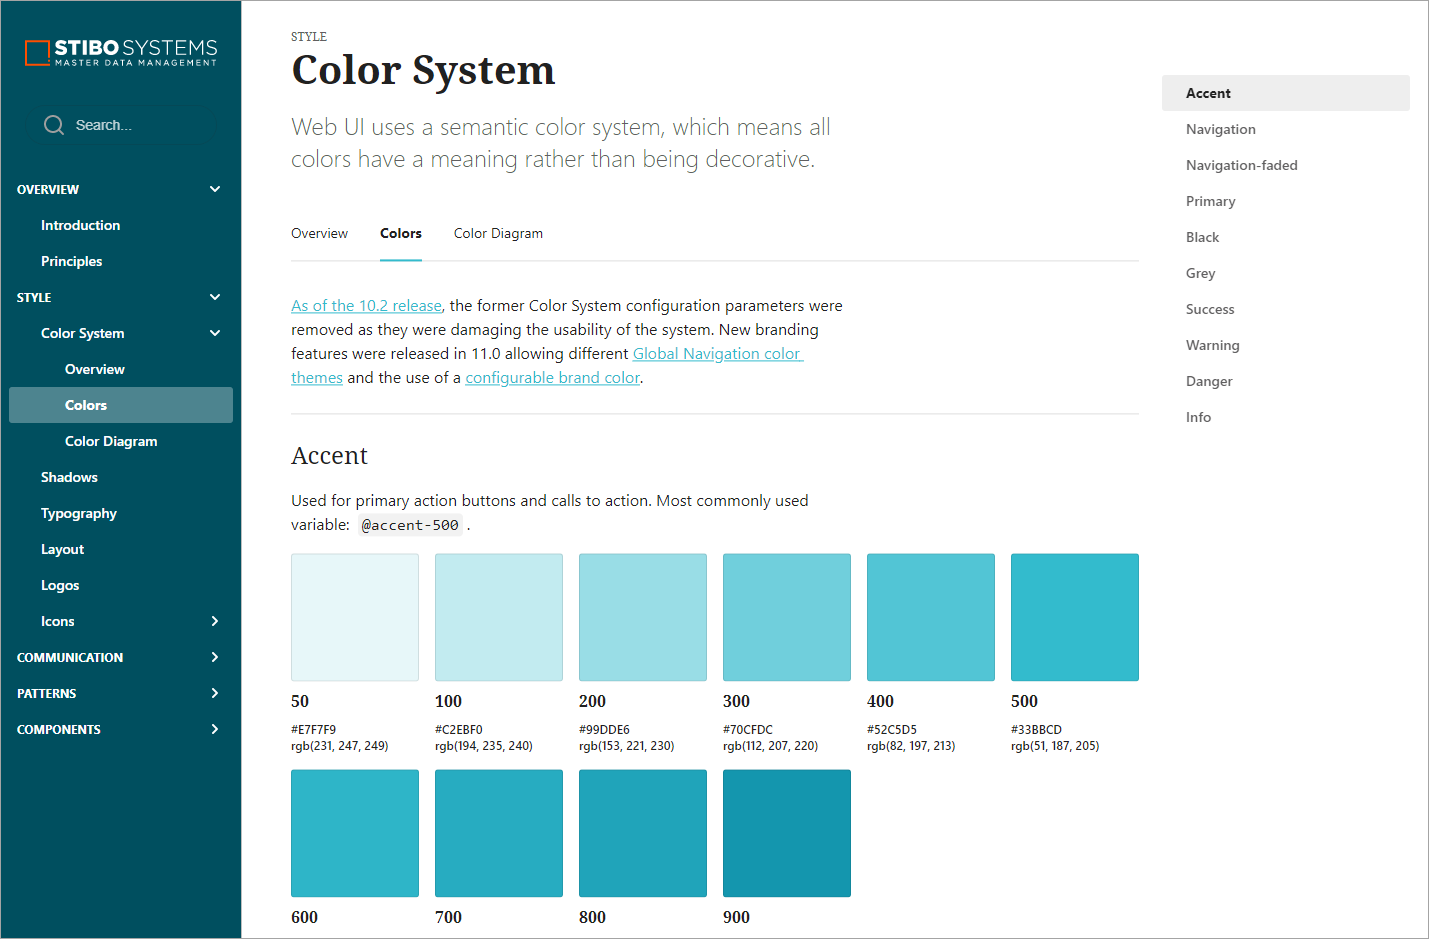Jump to Navigation-faded in page outline
Screen dimensions: 1429x939
pos(1241,165)
